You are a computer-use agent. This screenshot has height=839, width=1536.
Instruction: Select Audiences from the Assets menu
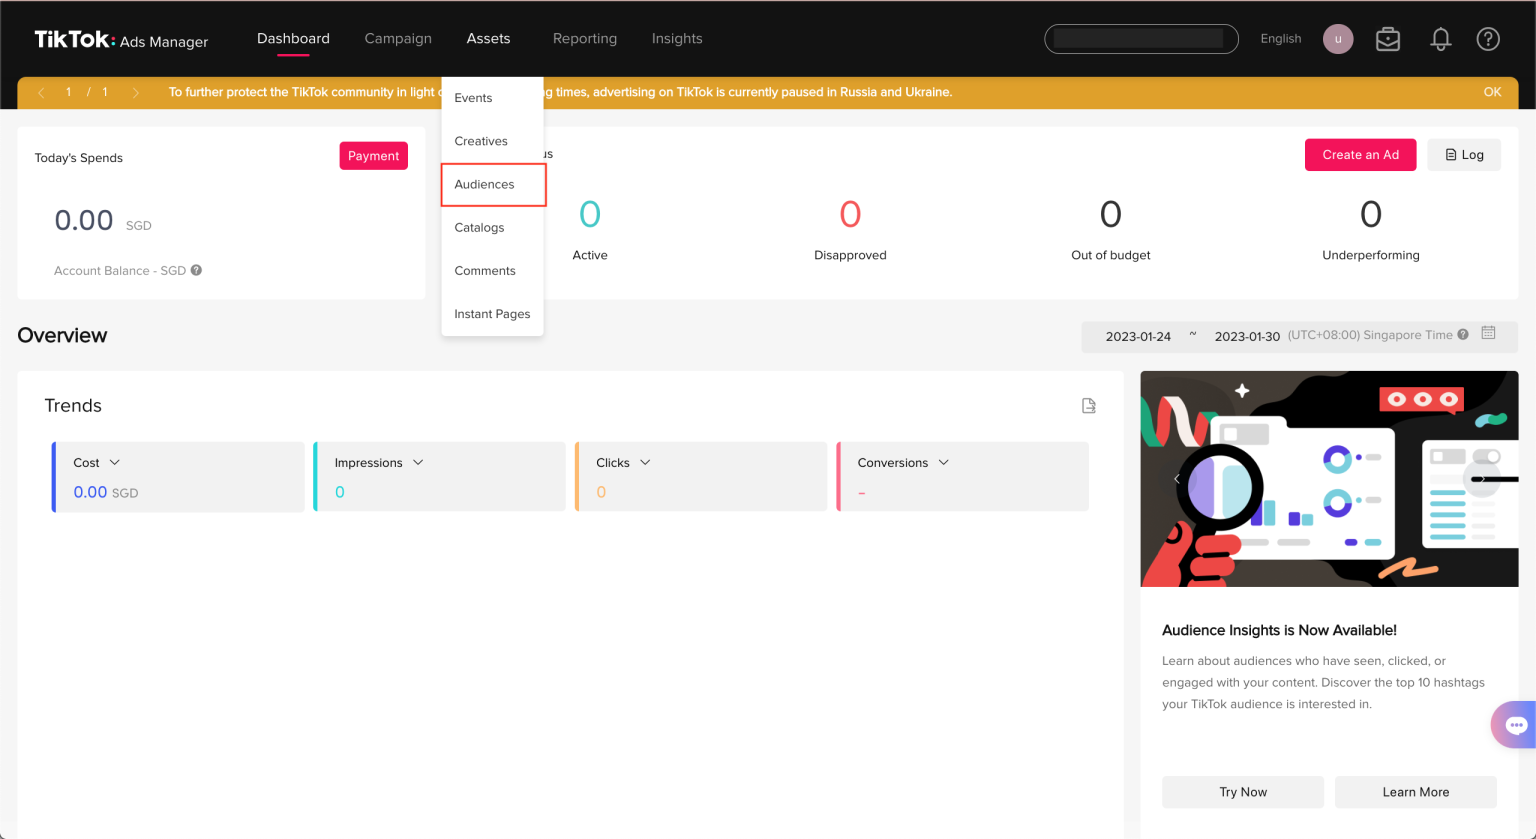(x=484, y=184)
